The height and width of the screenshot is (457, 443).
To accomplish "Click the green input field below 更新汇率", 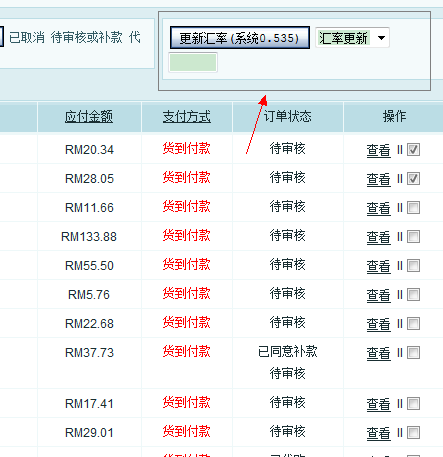I will click(193, 62).
